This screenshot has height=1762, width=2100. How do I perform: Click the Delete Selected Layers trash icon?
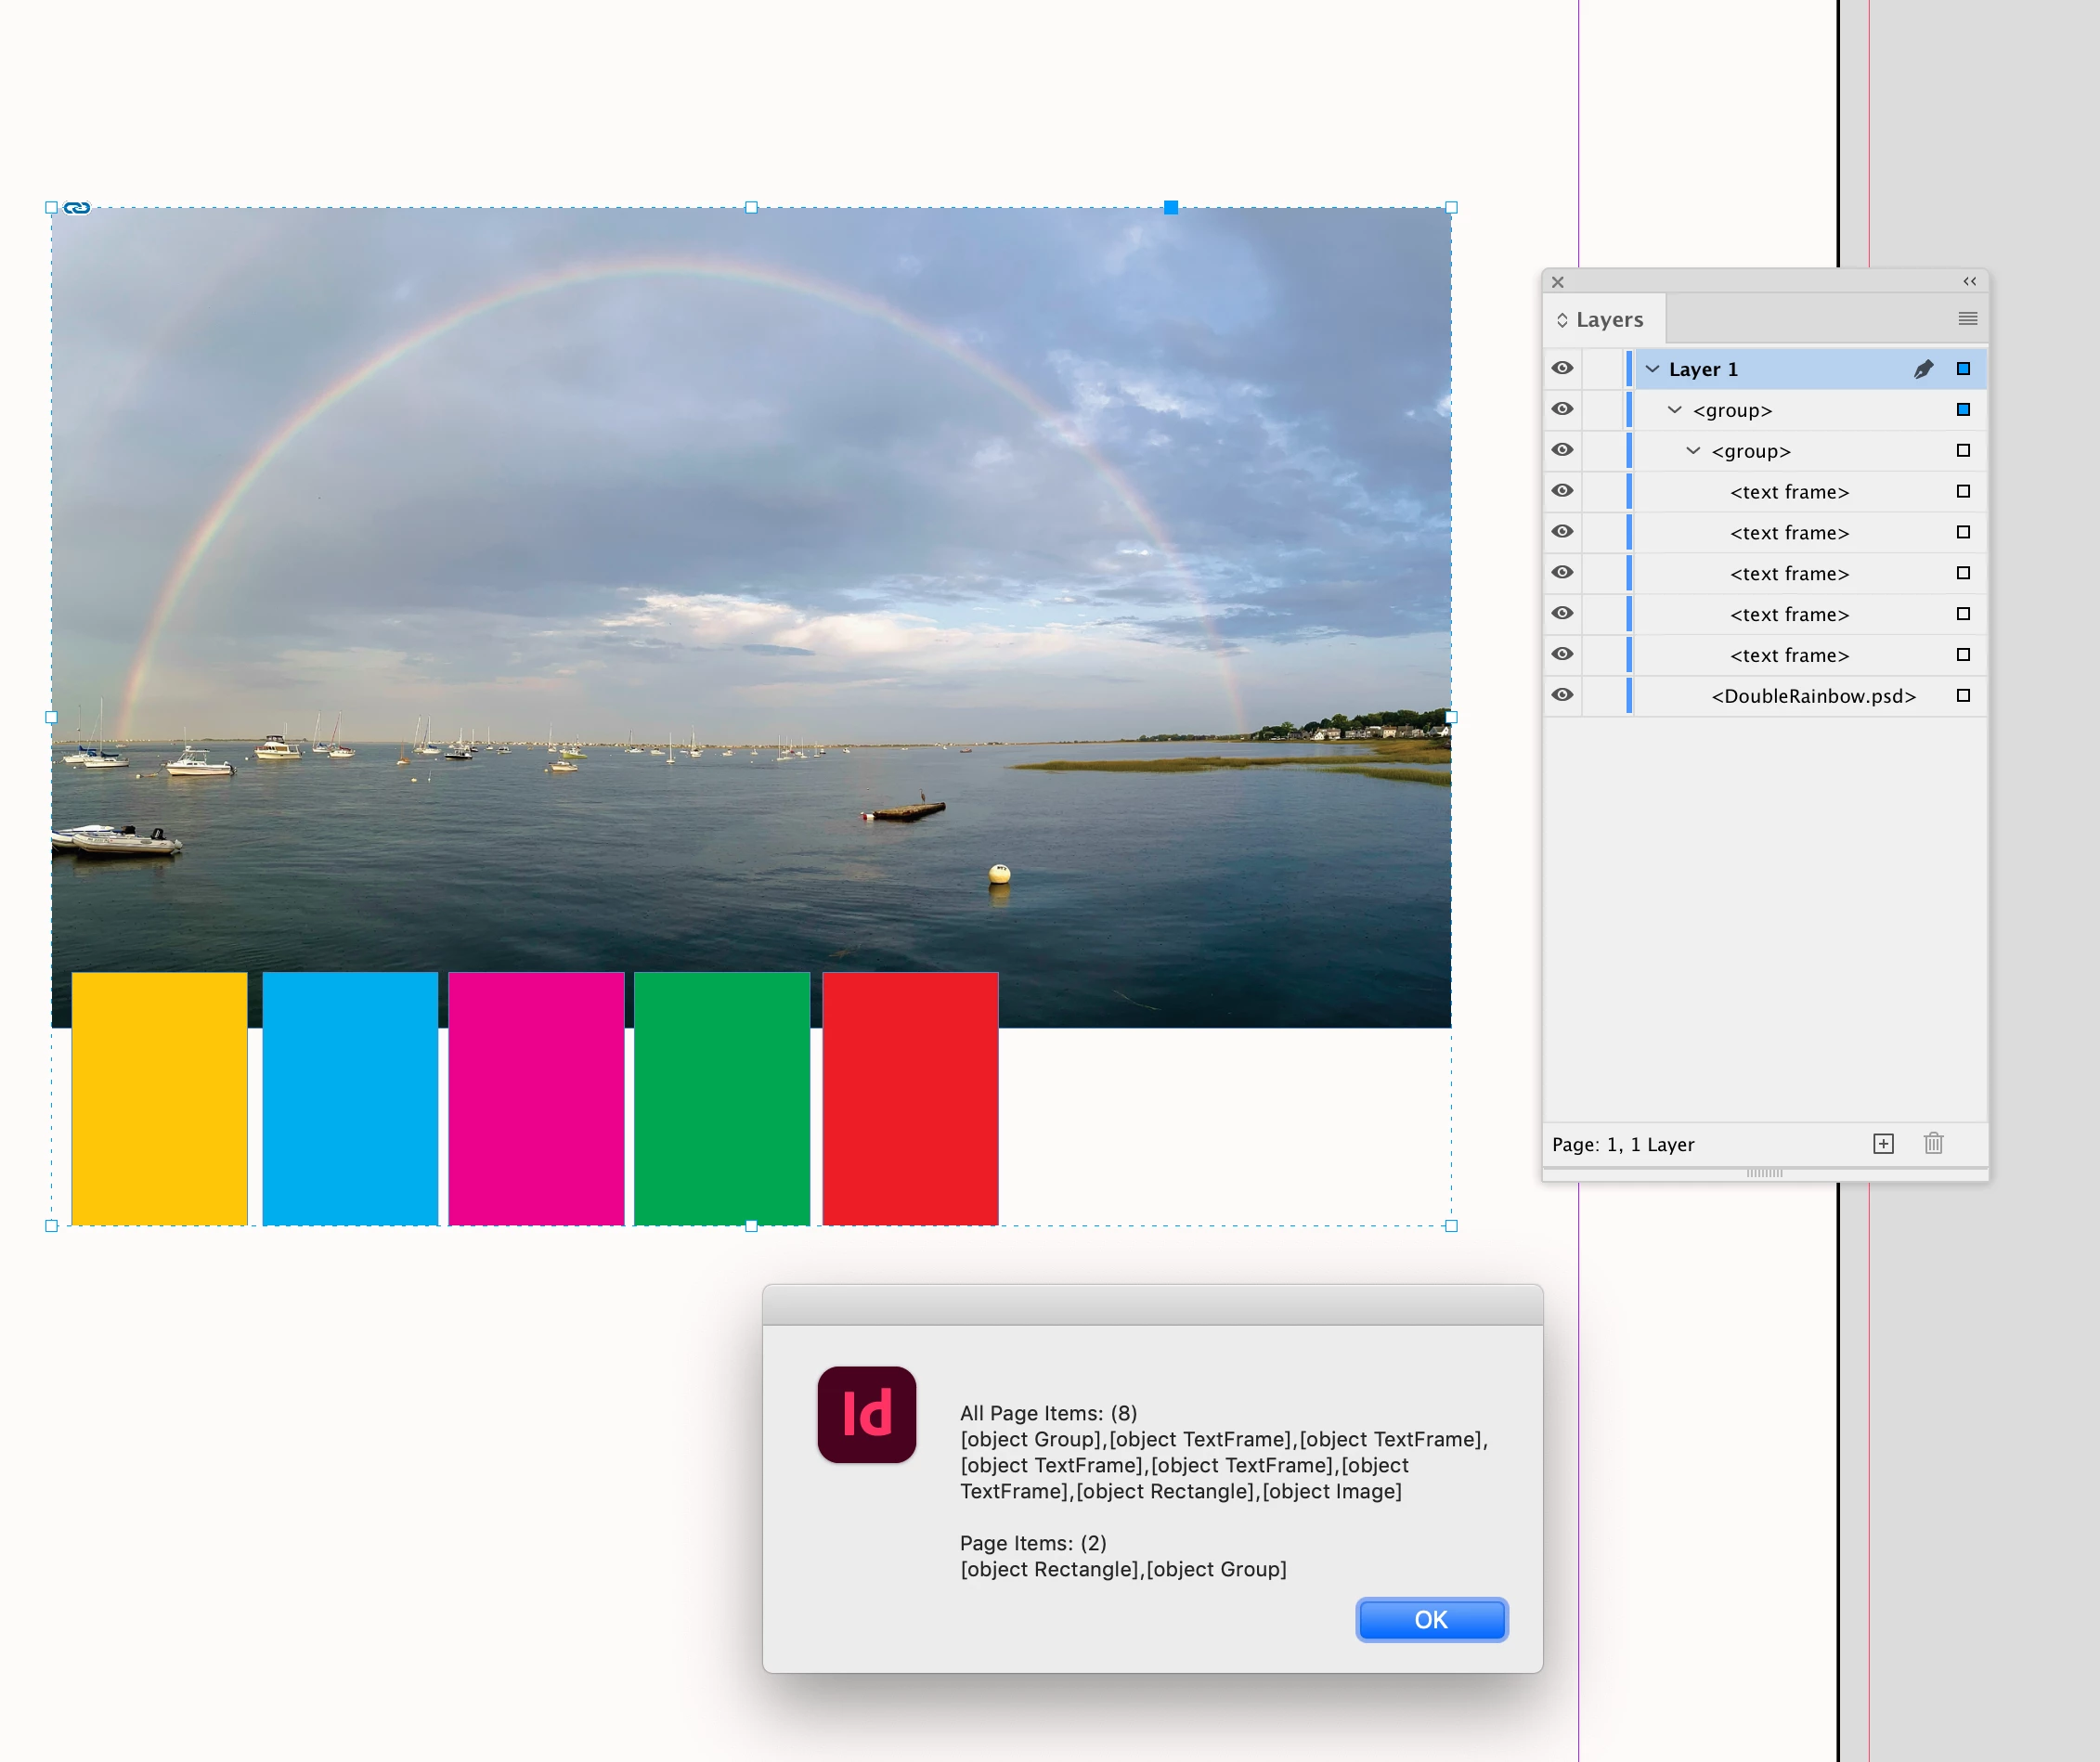click(1933, 1143)
